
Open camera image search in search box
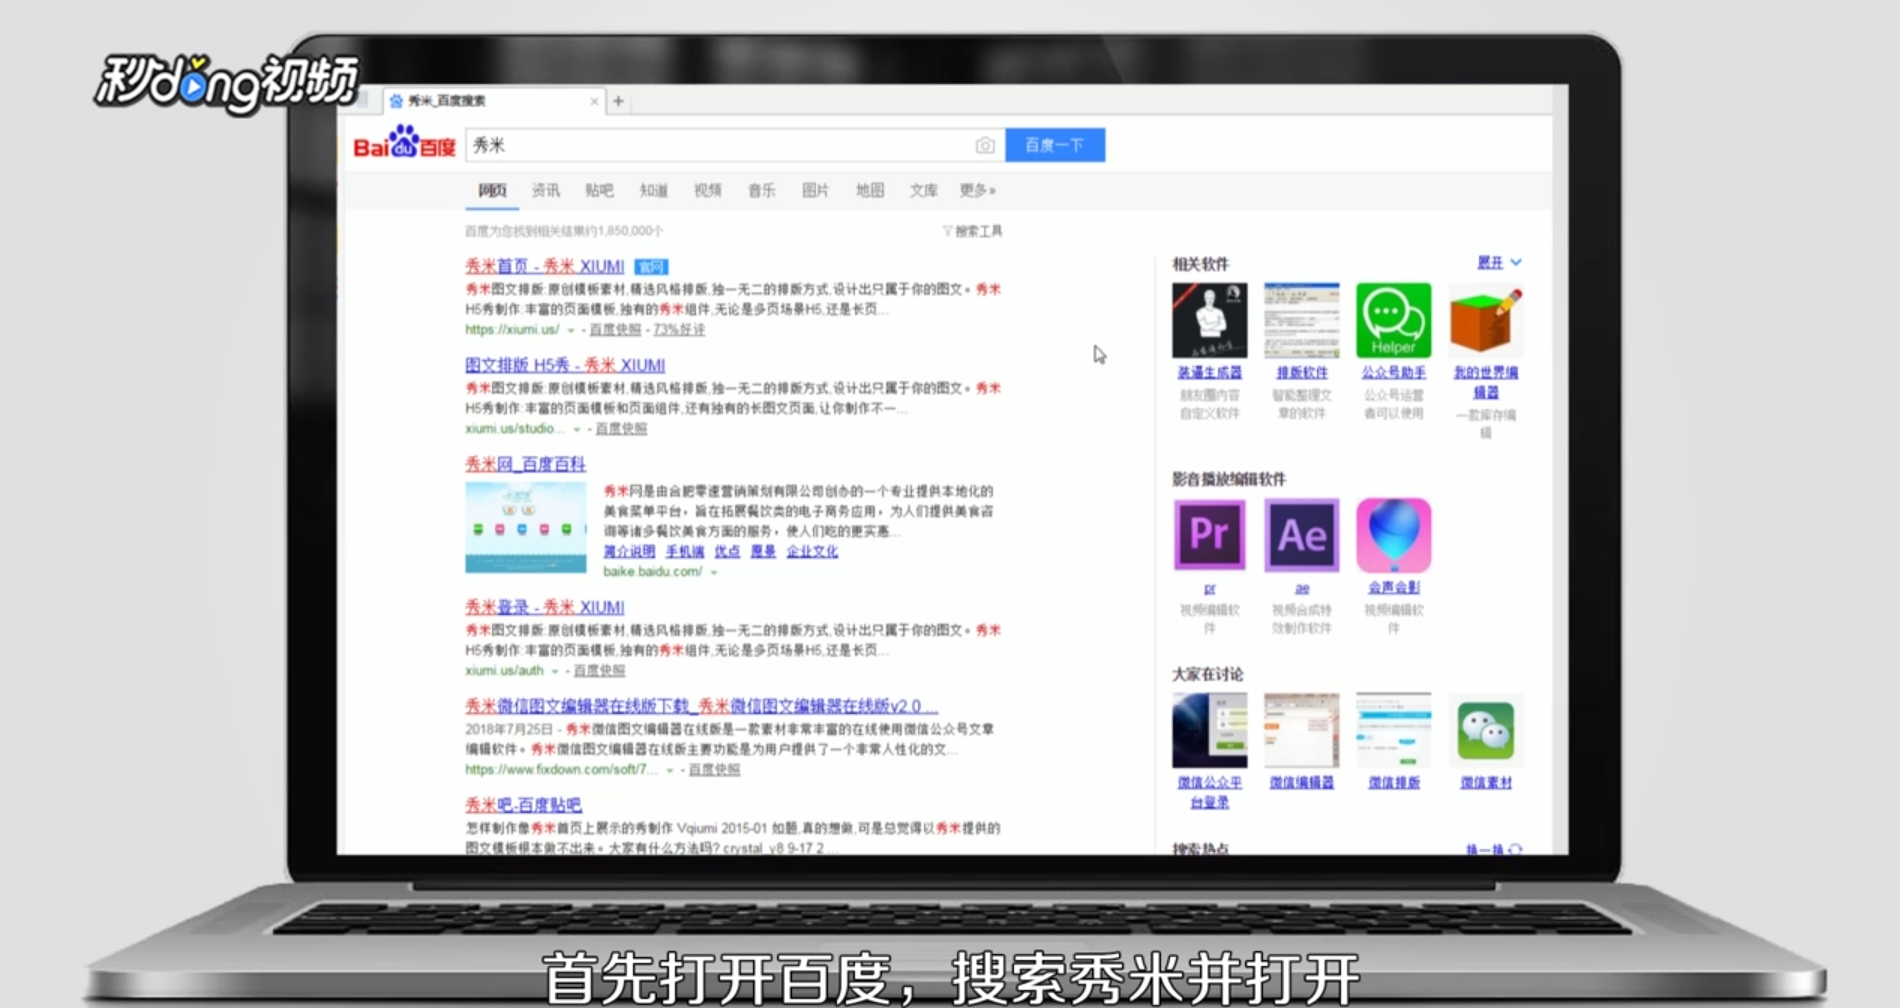click(x=984, y=145)
